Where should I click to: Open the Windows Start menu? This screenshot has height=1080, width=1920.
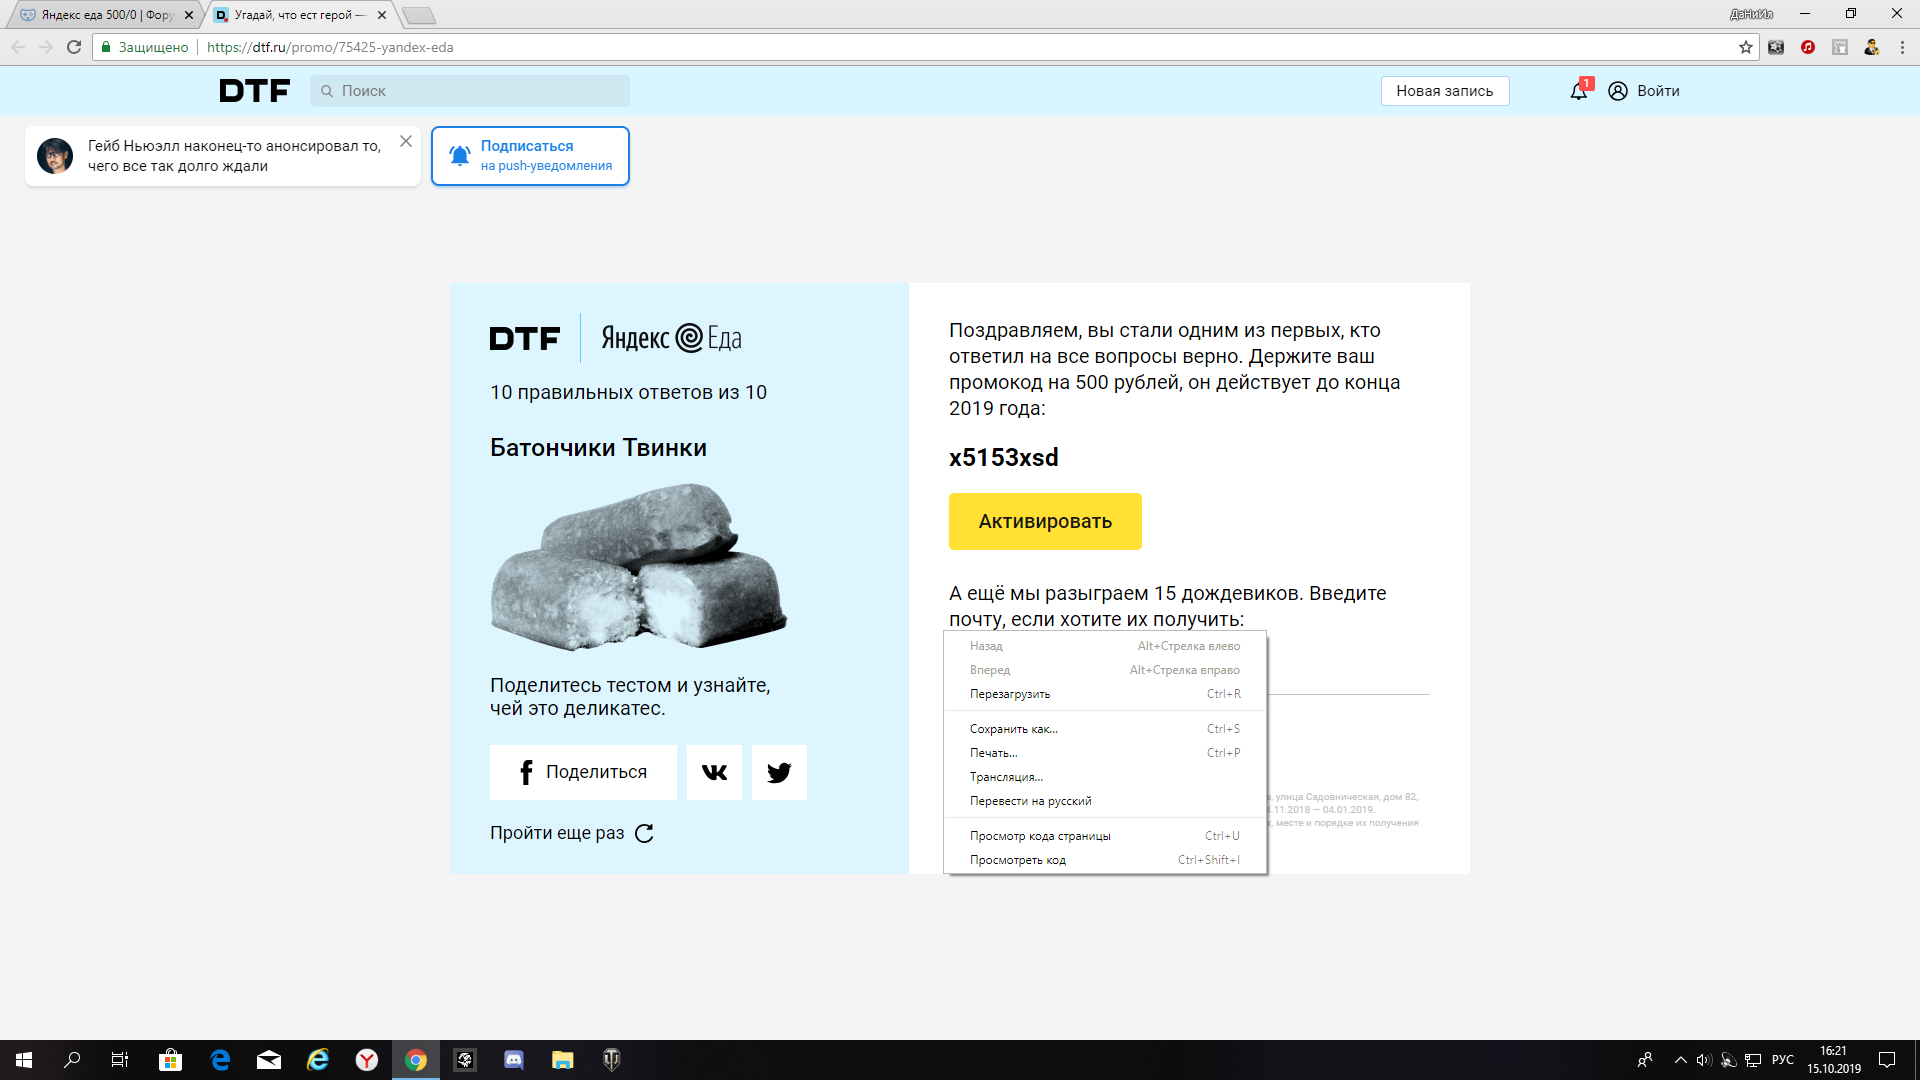pyautogui.click(x=24, y=1060)
